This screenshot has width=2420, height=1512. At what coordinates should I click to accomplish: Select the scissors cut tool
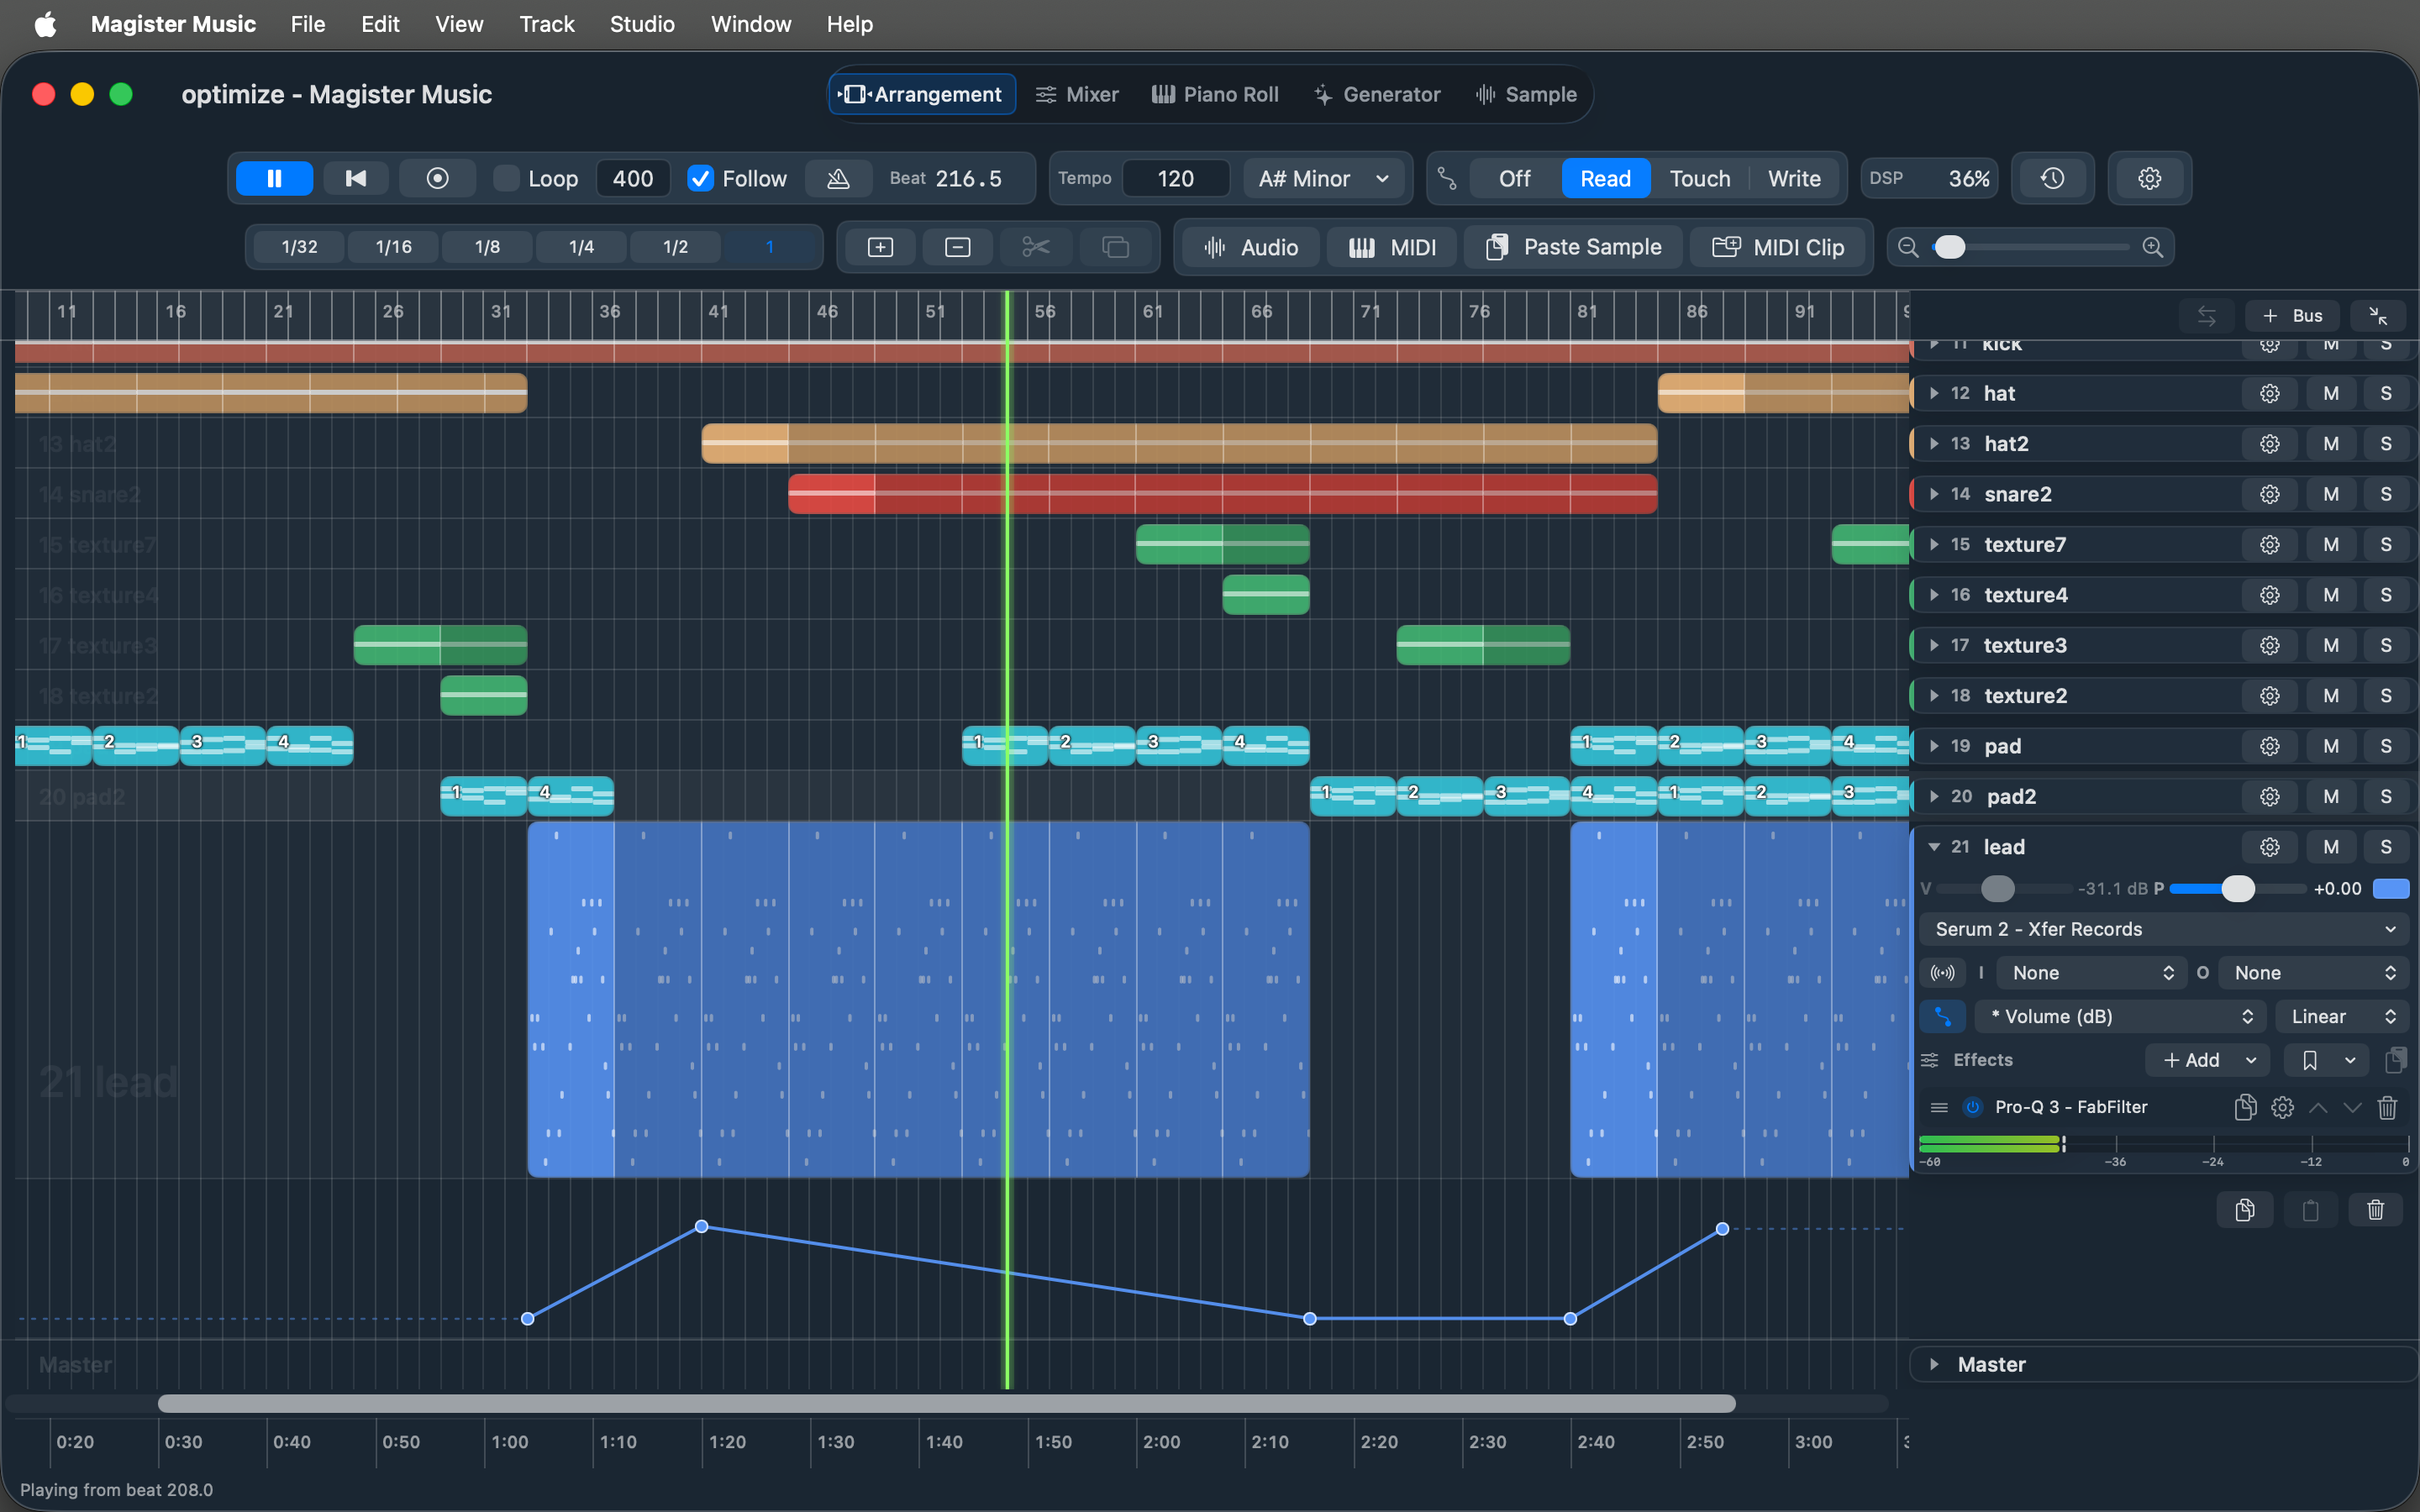pos(1035,247)
